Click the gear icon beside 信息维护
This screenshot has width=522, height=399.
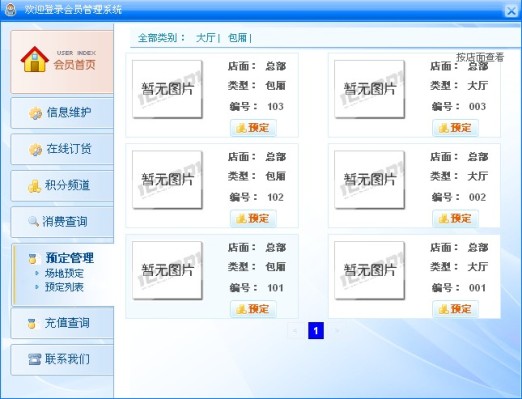coord(35,113)
